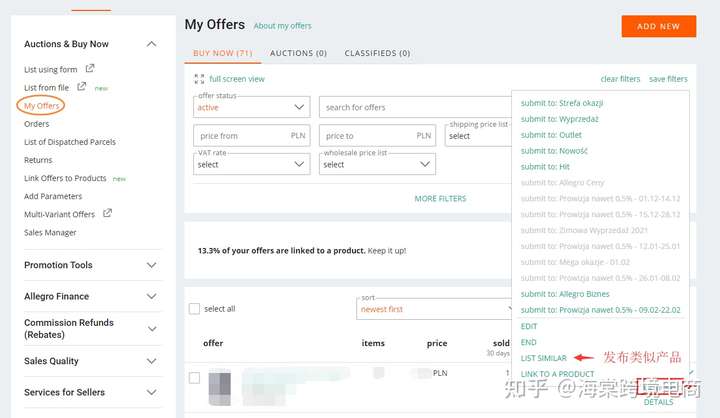Image resolution: width=720 pixels, height=418 pixels.
Task: Open Add Parameters in the sidebar
Action: [53, 196]
